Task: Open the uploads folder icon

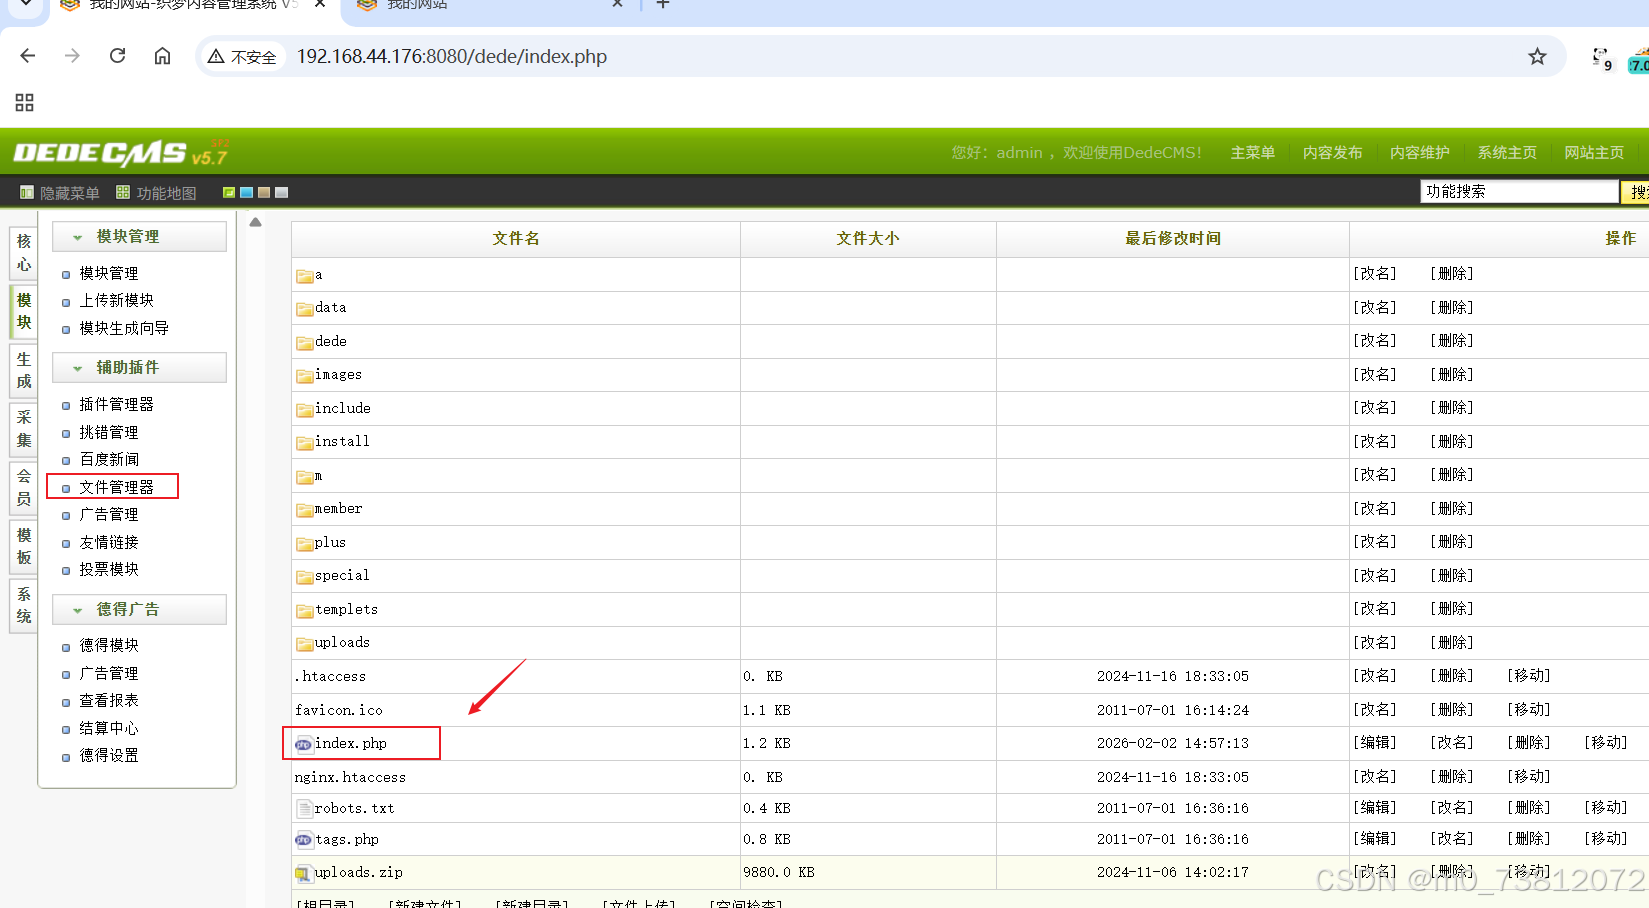Action: (304, 644)
